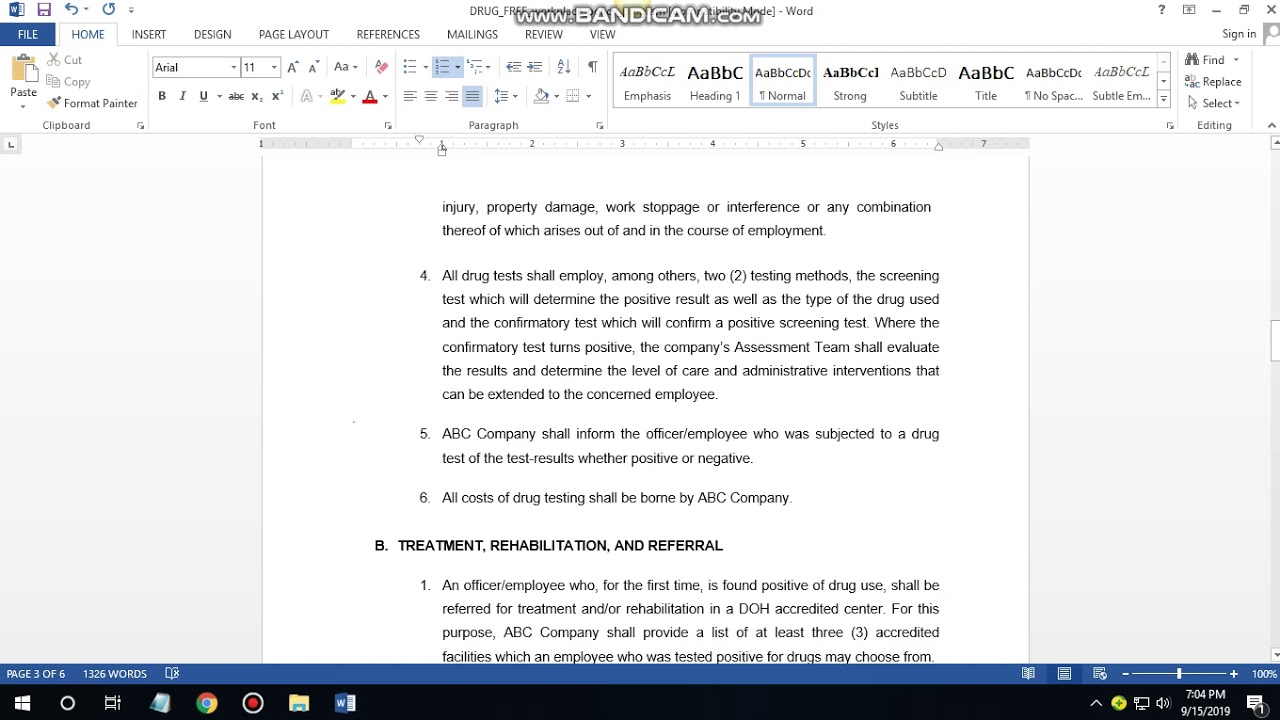1280x720 pixels.
Task: Open the font name dropdown
Action: coord(234,67)
